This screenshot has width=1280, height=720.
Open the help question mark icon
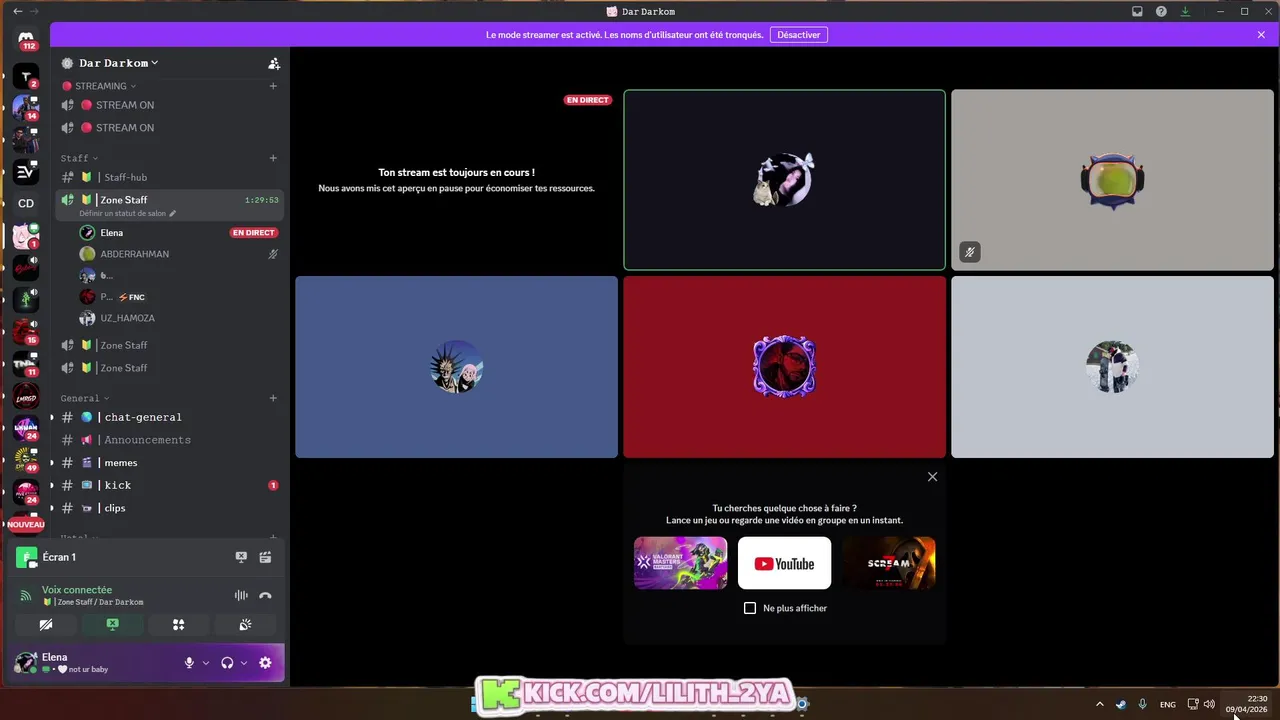coord(1161,11)
